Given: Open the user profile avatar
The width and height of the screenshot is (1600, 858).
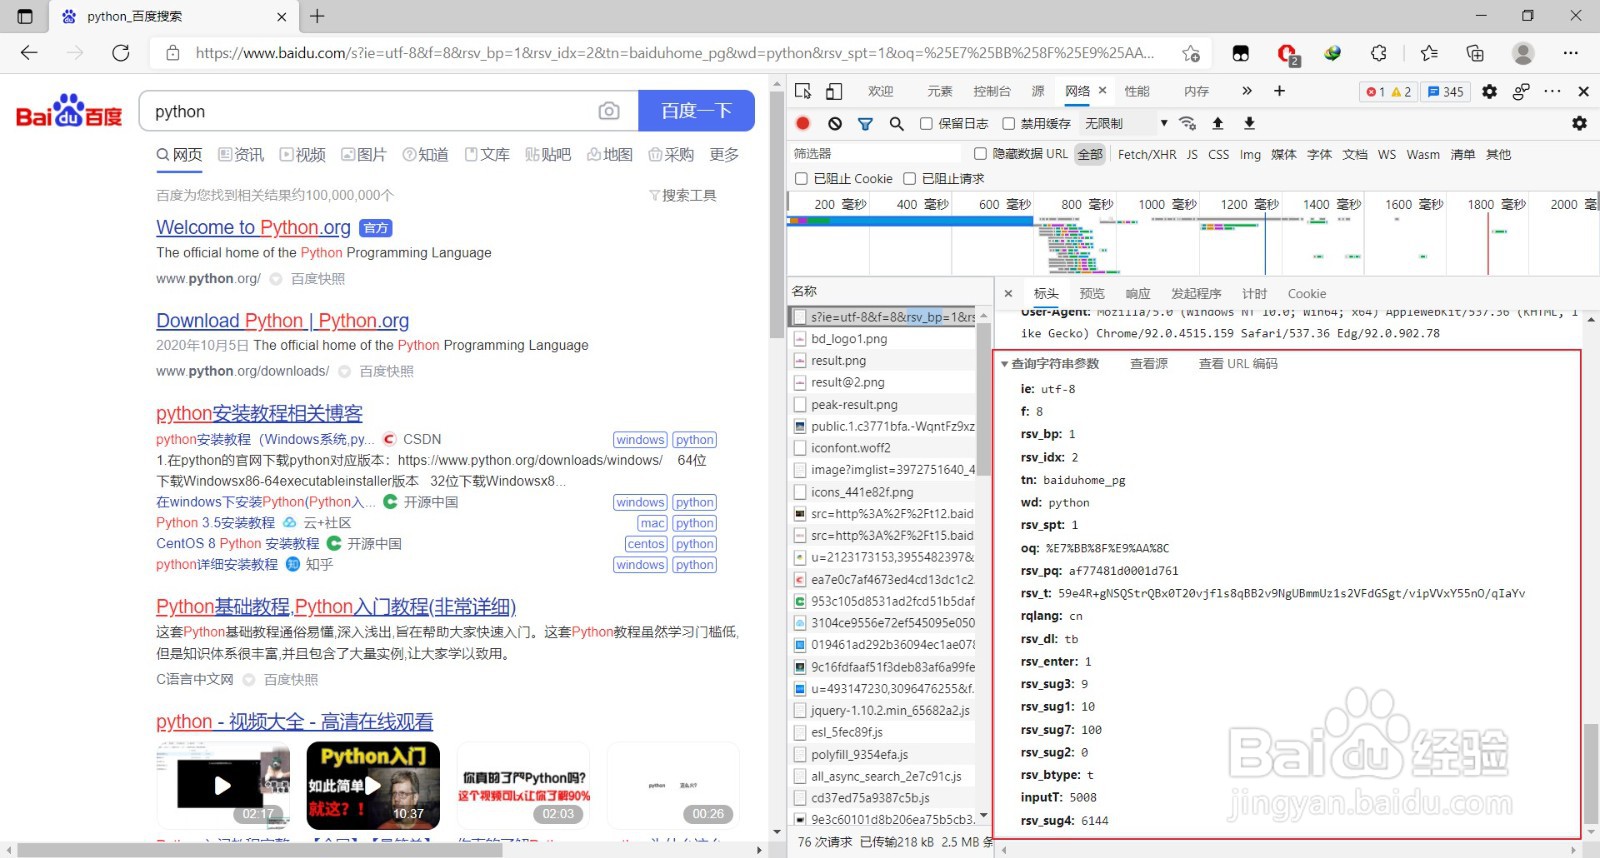Looking at the screenshot, I should pos(1523,53).
